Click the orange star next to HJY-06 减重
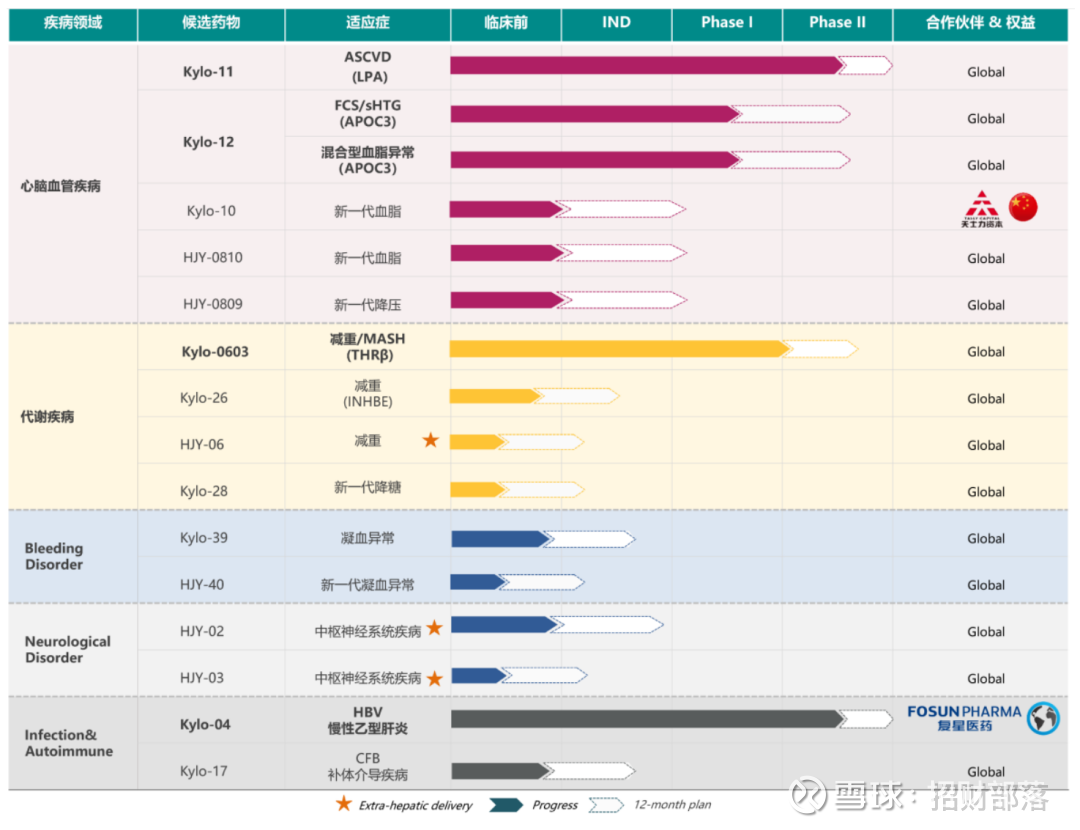This screenshot has width=1080, height=830. 430,439
